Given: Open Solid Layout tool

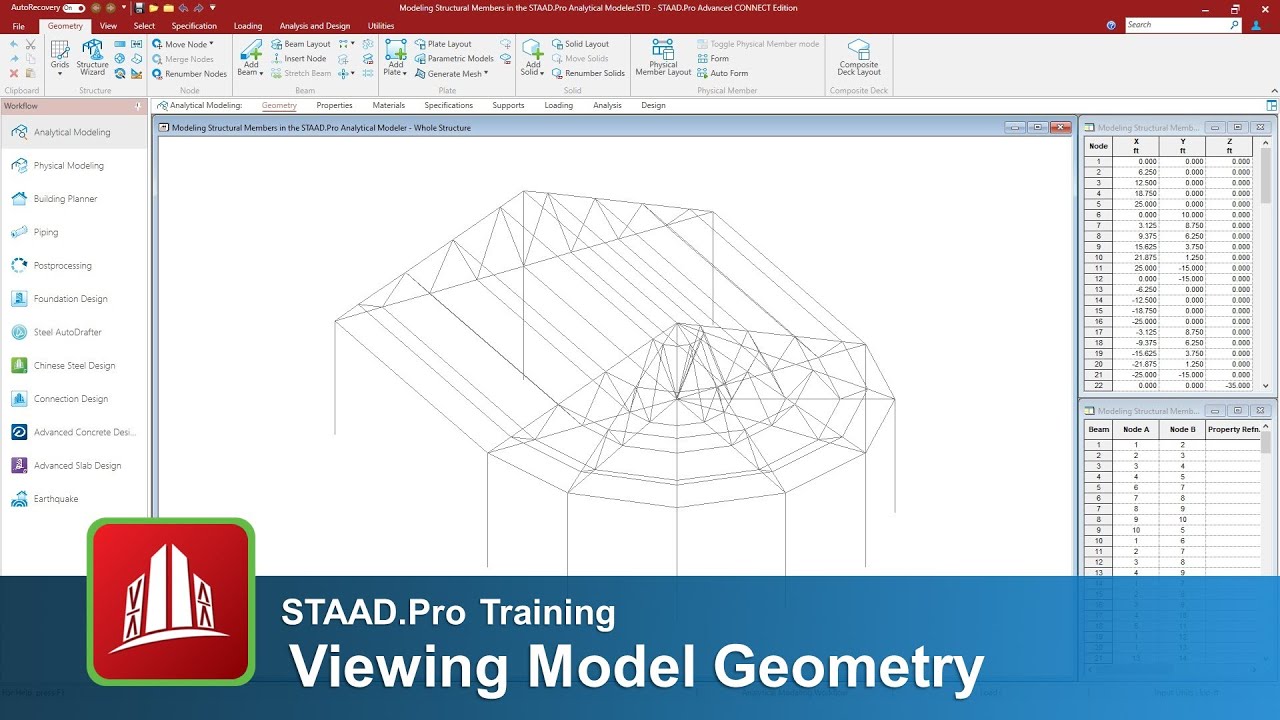Looking at the screenshot, I should coord(580,44).
